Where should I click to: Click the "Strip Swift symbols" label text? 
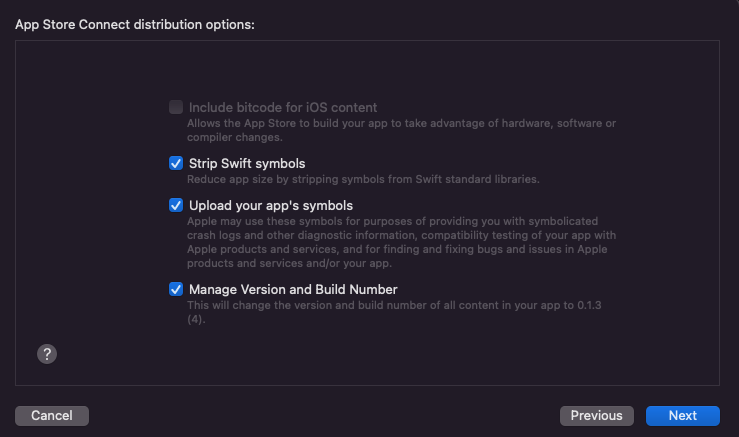(247, 163)
